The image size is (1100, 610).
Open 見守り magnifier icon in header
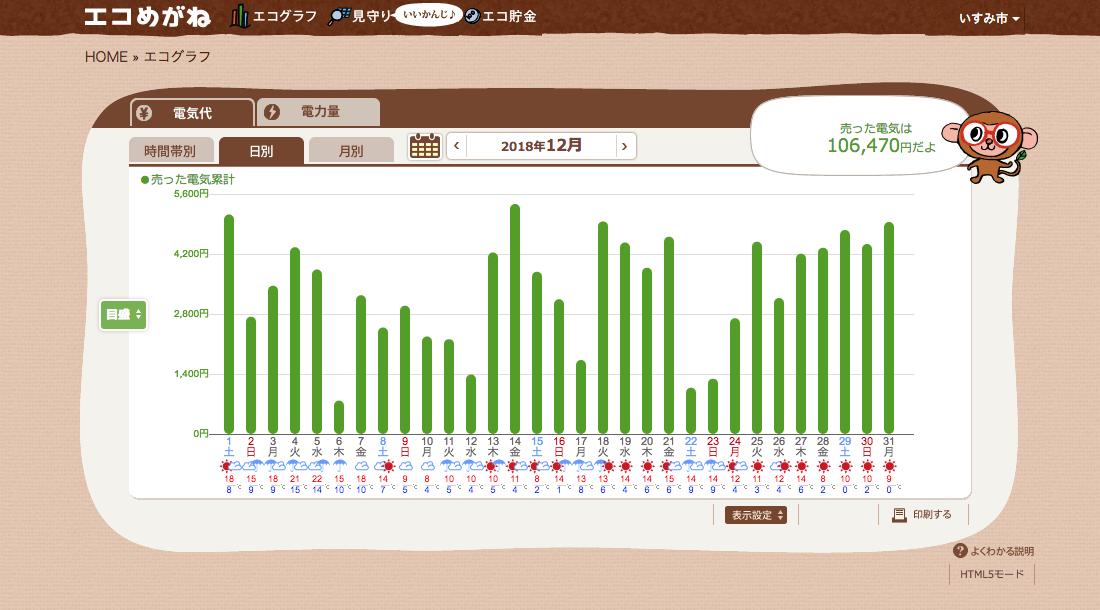coord(339,16)
